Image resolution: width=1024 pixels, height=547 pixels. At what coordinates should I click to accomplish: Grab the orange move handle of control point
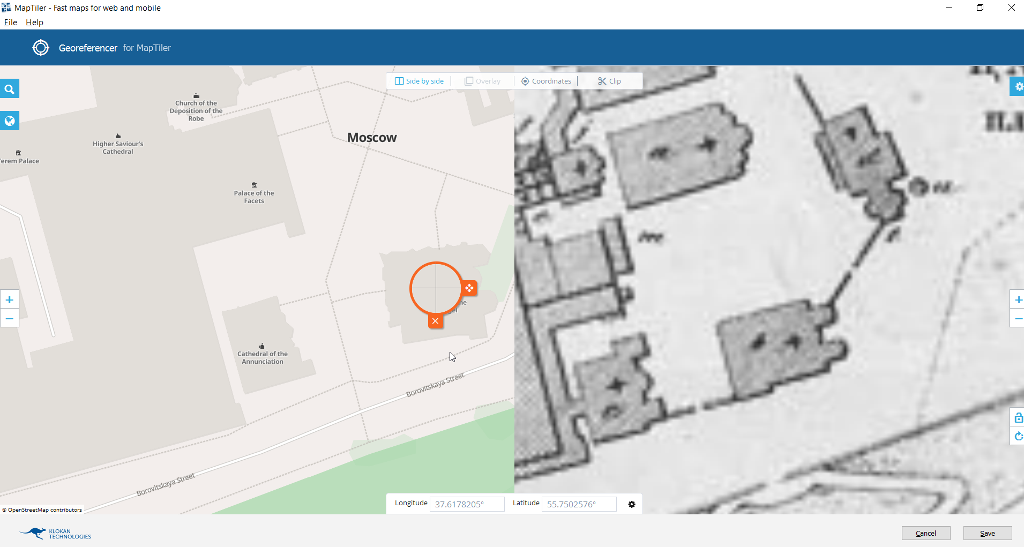(469, 288)
